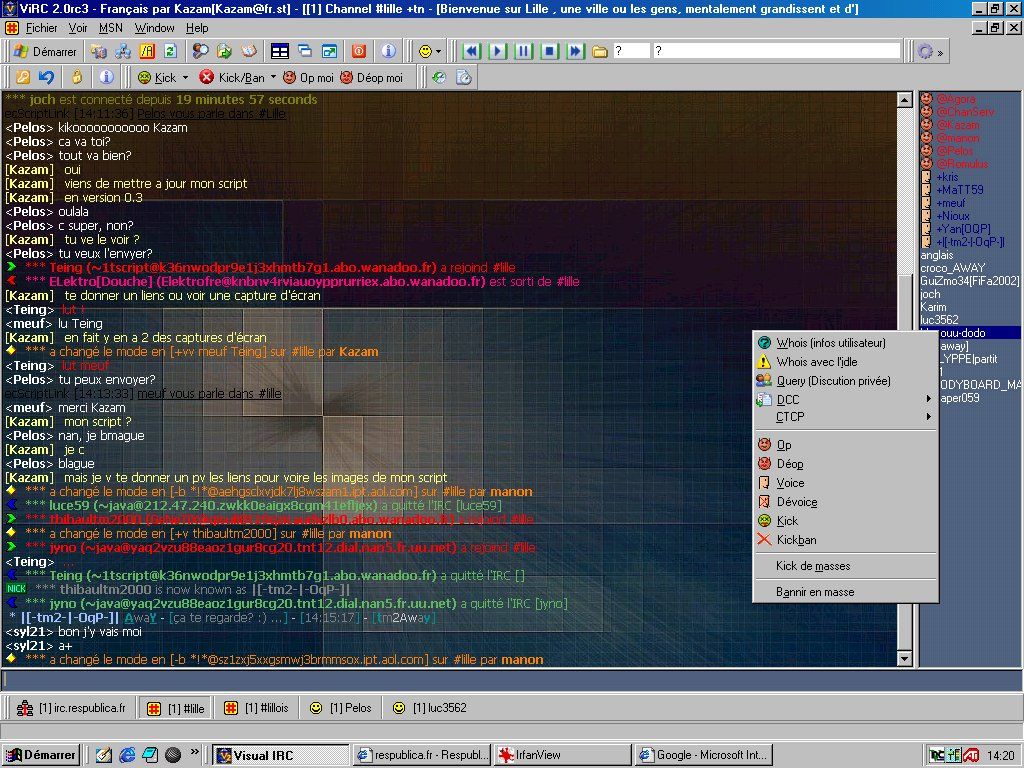This screenshot has width=1024, height=768.
Task: Click the padlock icon on toolbar
Action: 77,77
